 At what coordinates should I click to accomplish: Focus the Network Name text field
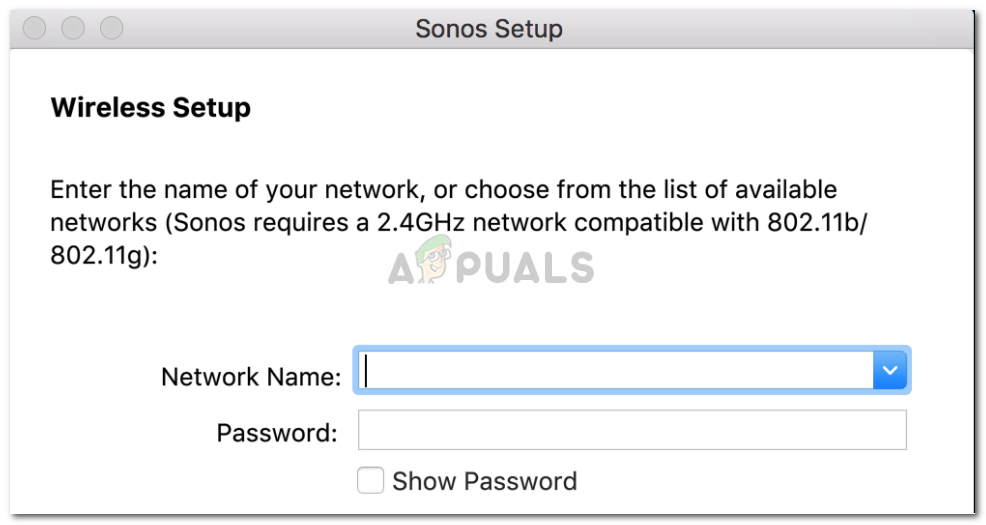click(614, 371)
